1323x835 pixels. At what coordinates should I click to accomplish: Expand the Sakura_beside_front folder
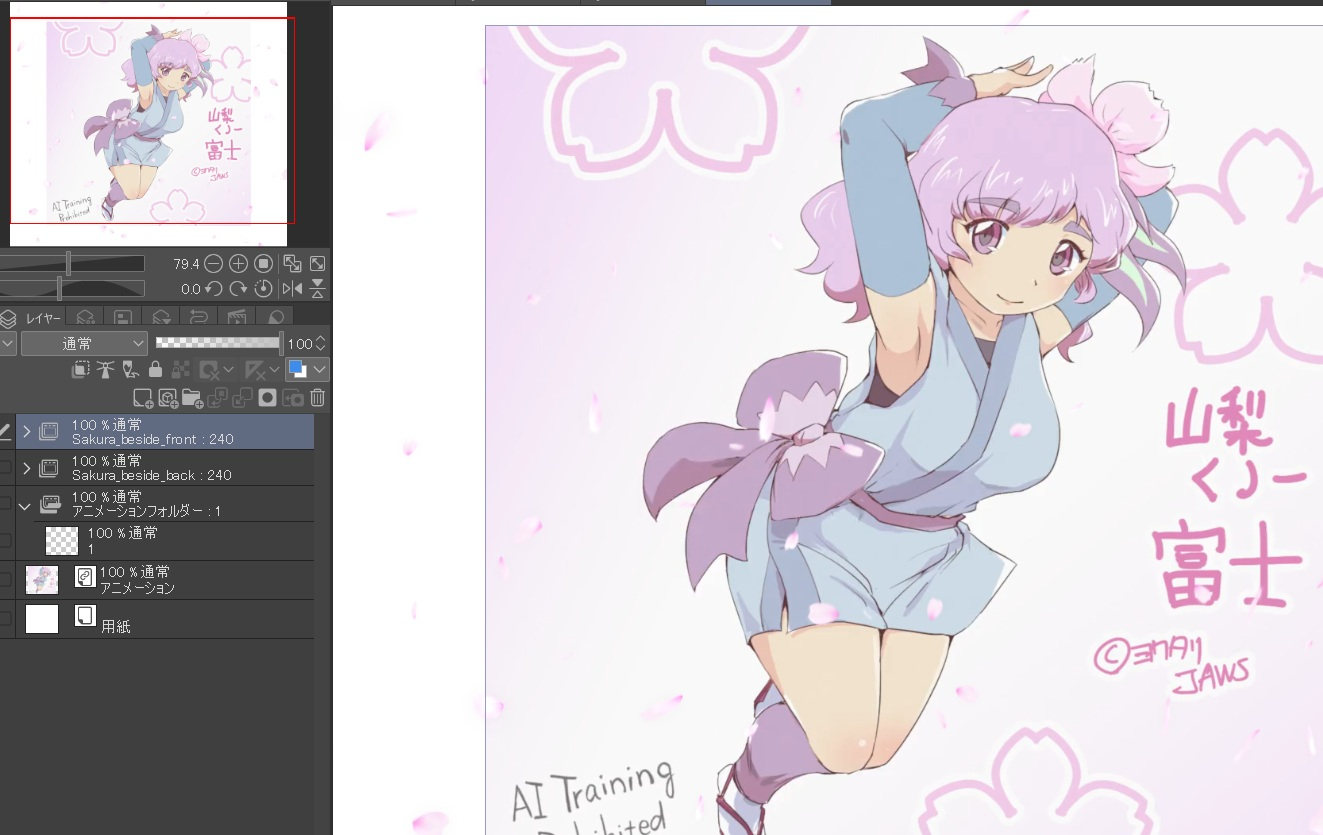(x=27, y=432)
